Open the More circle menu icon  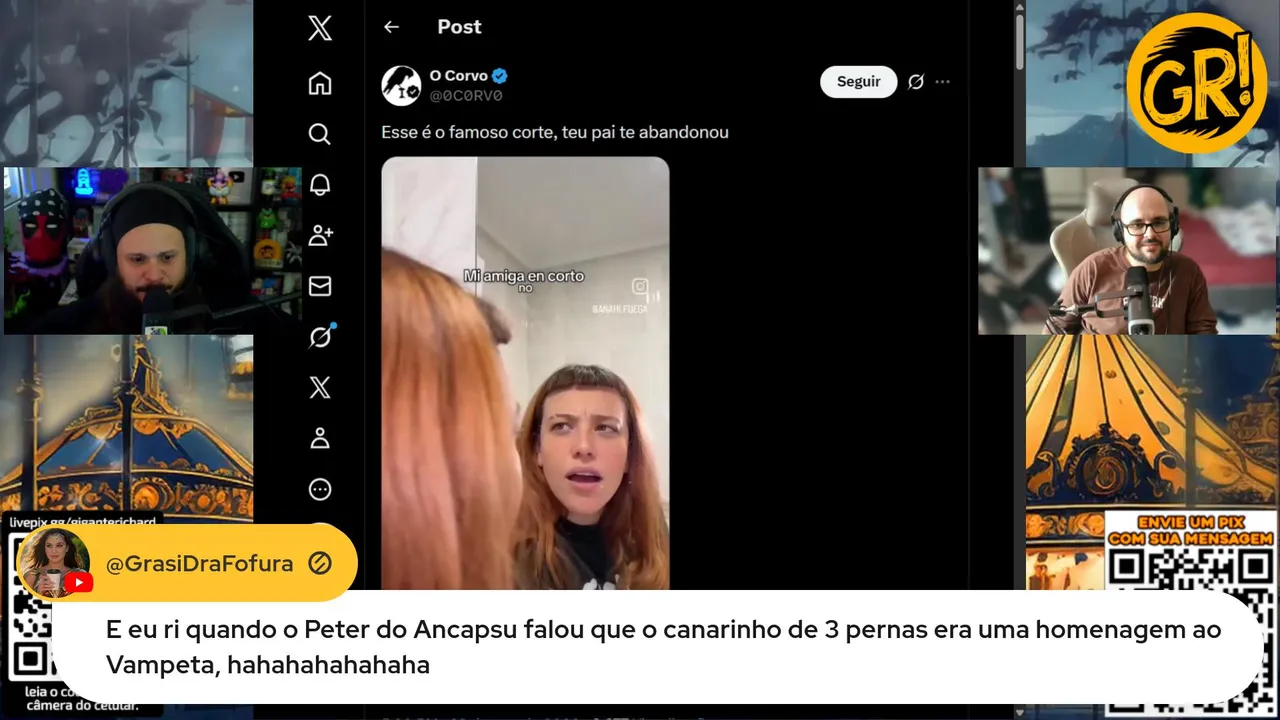(x=320, y=489)
